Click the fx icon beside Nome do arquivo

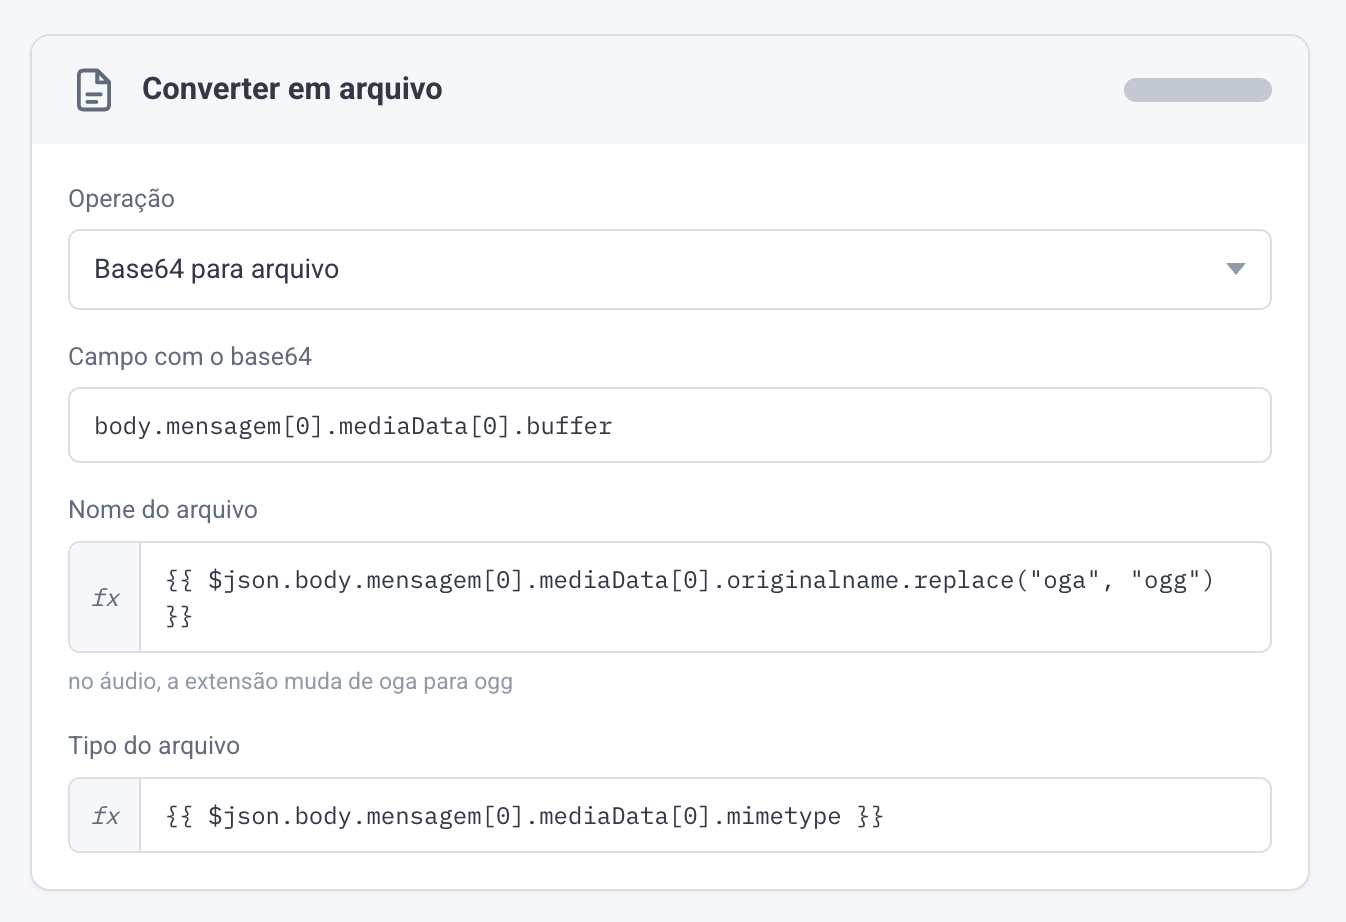click(105, 597)
